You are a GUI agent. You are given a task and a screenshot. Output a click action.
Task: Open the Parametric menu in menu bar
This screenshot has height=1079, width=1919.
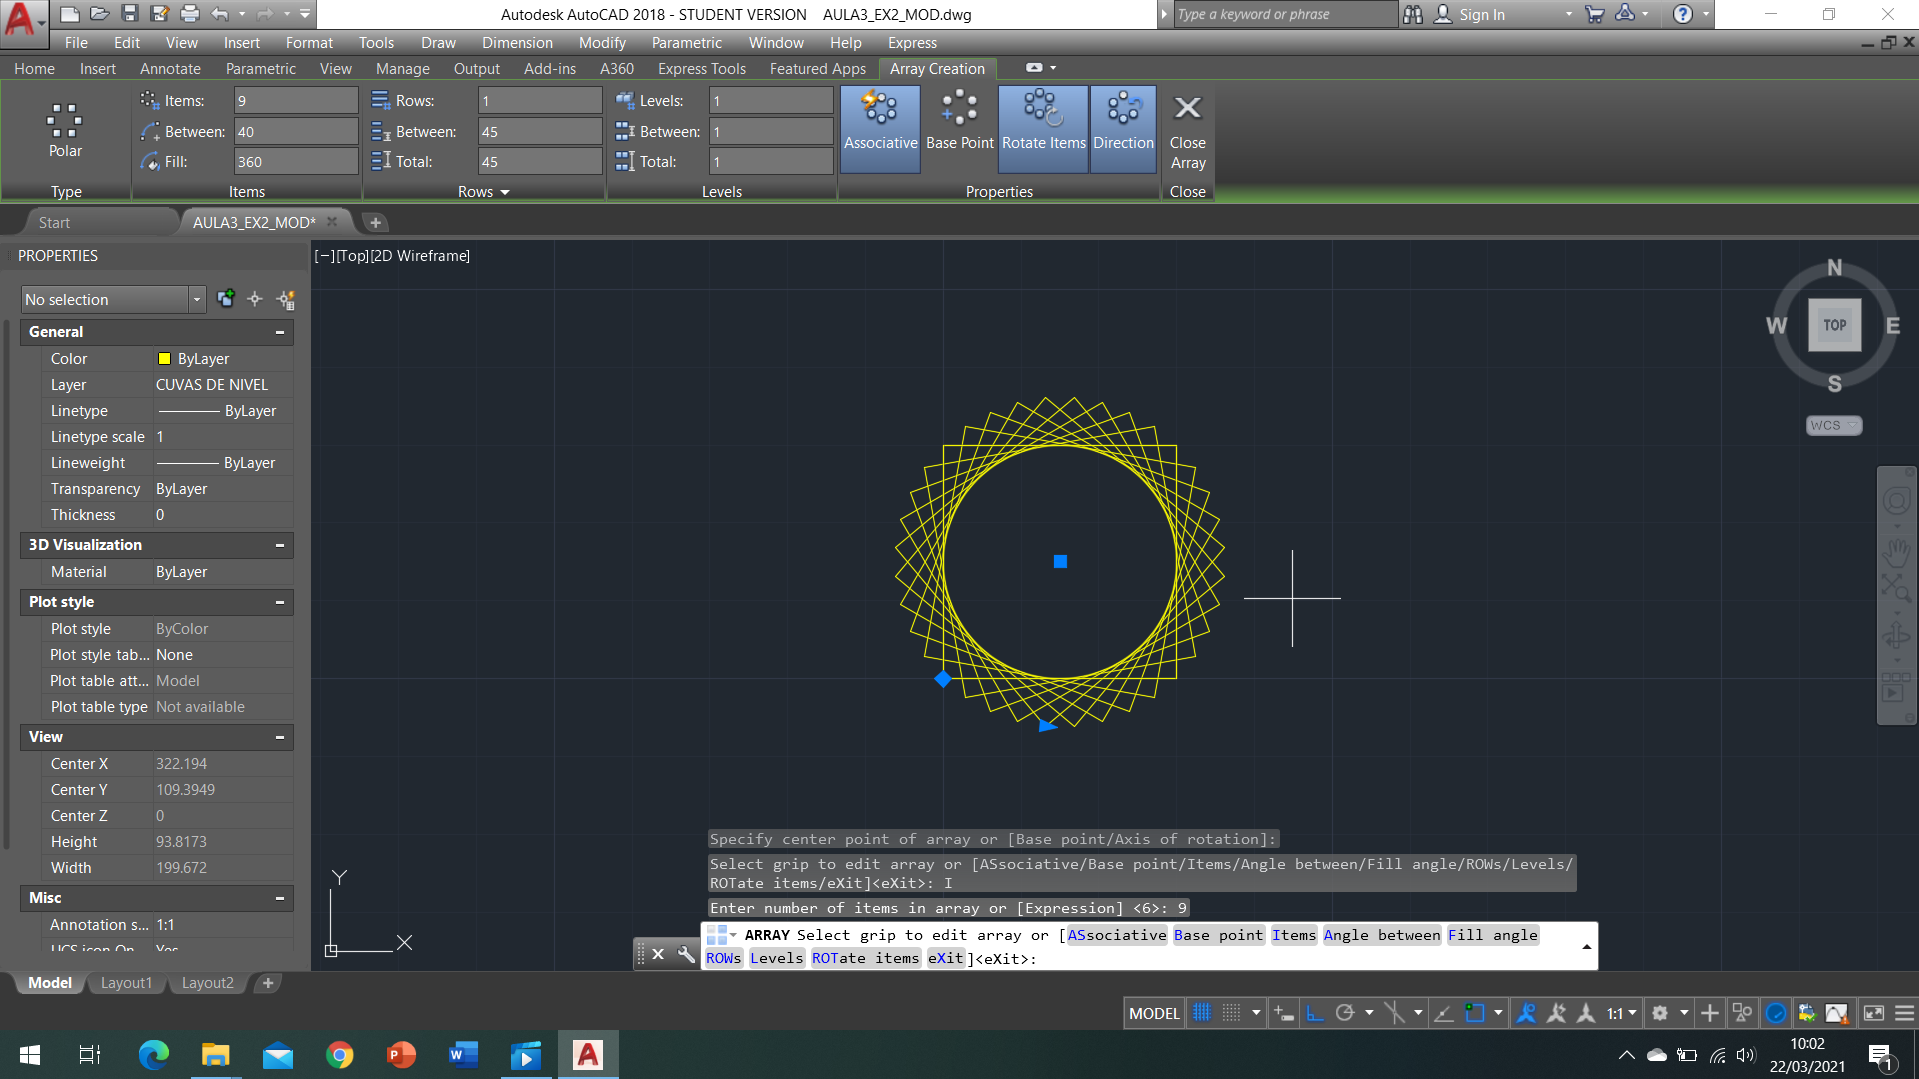pos(686,43)
